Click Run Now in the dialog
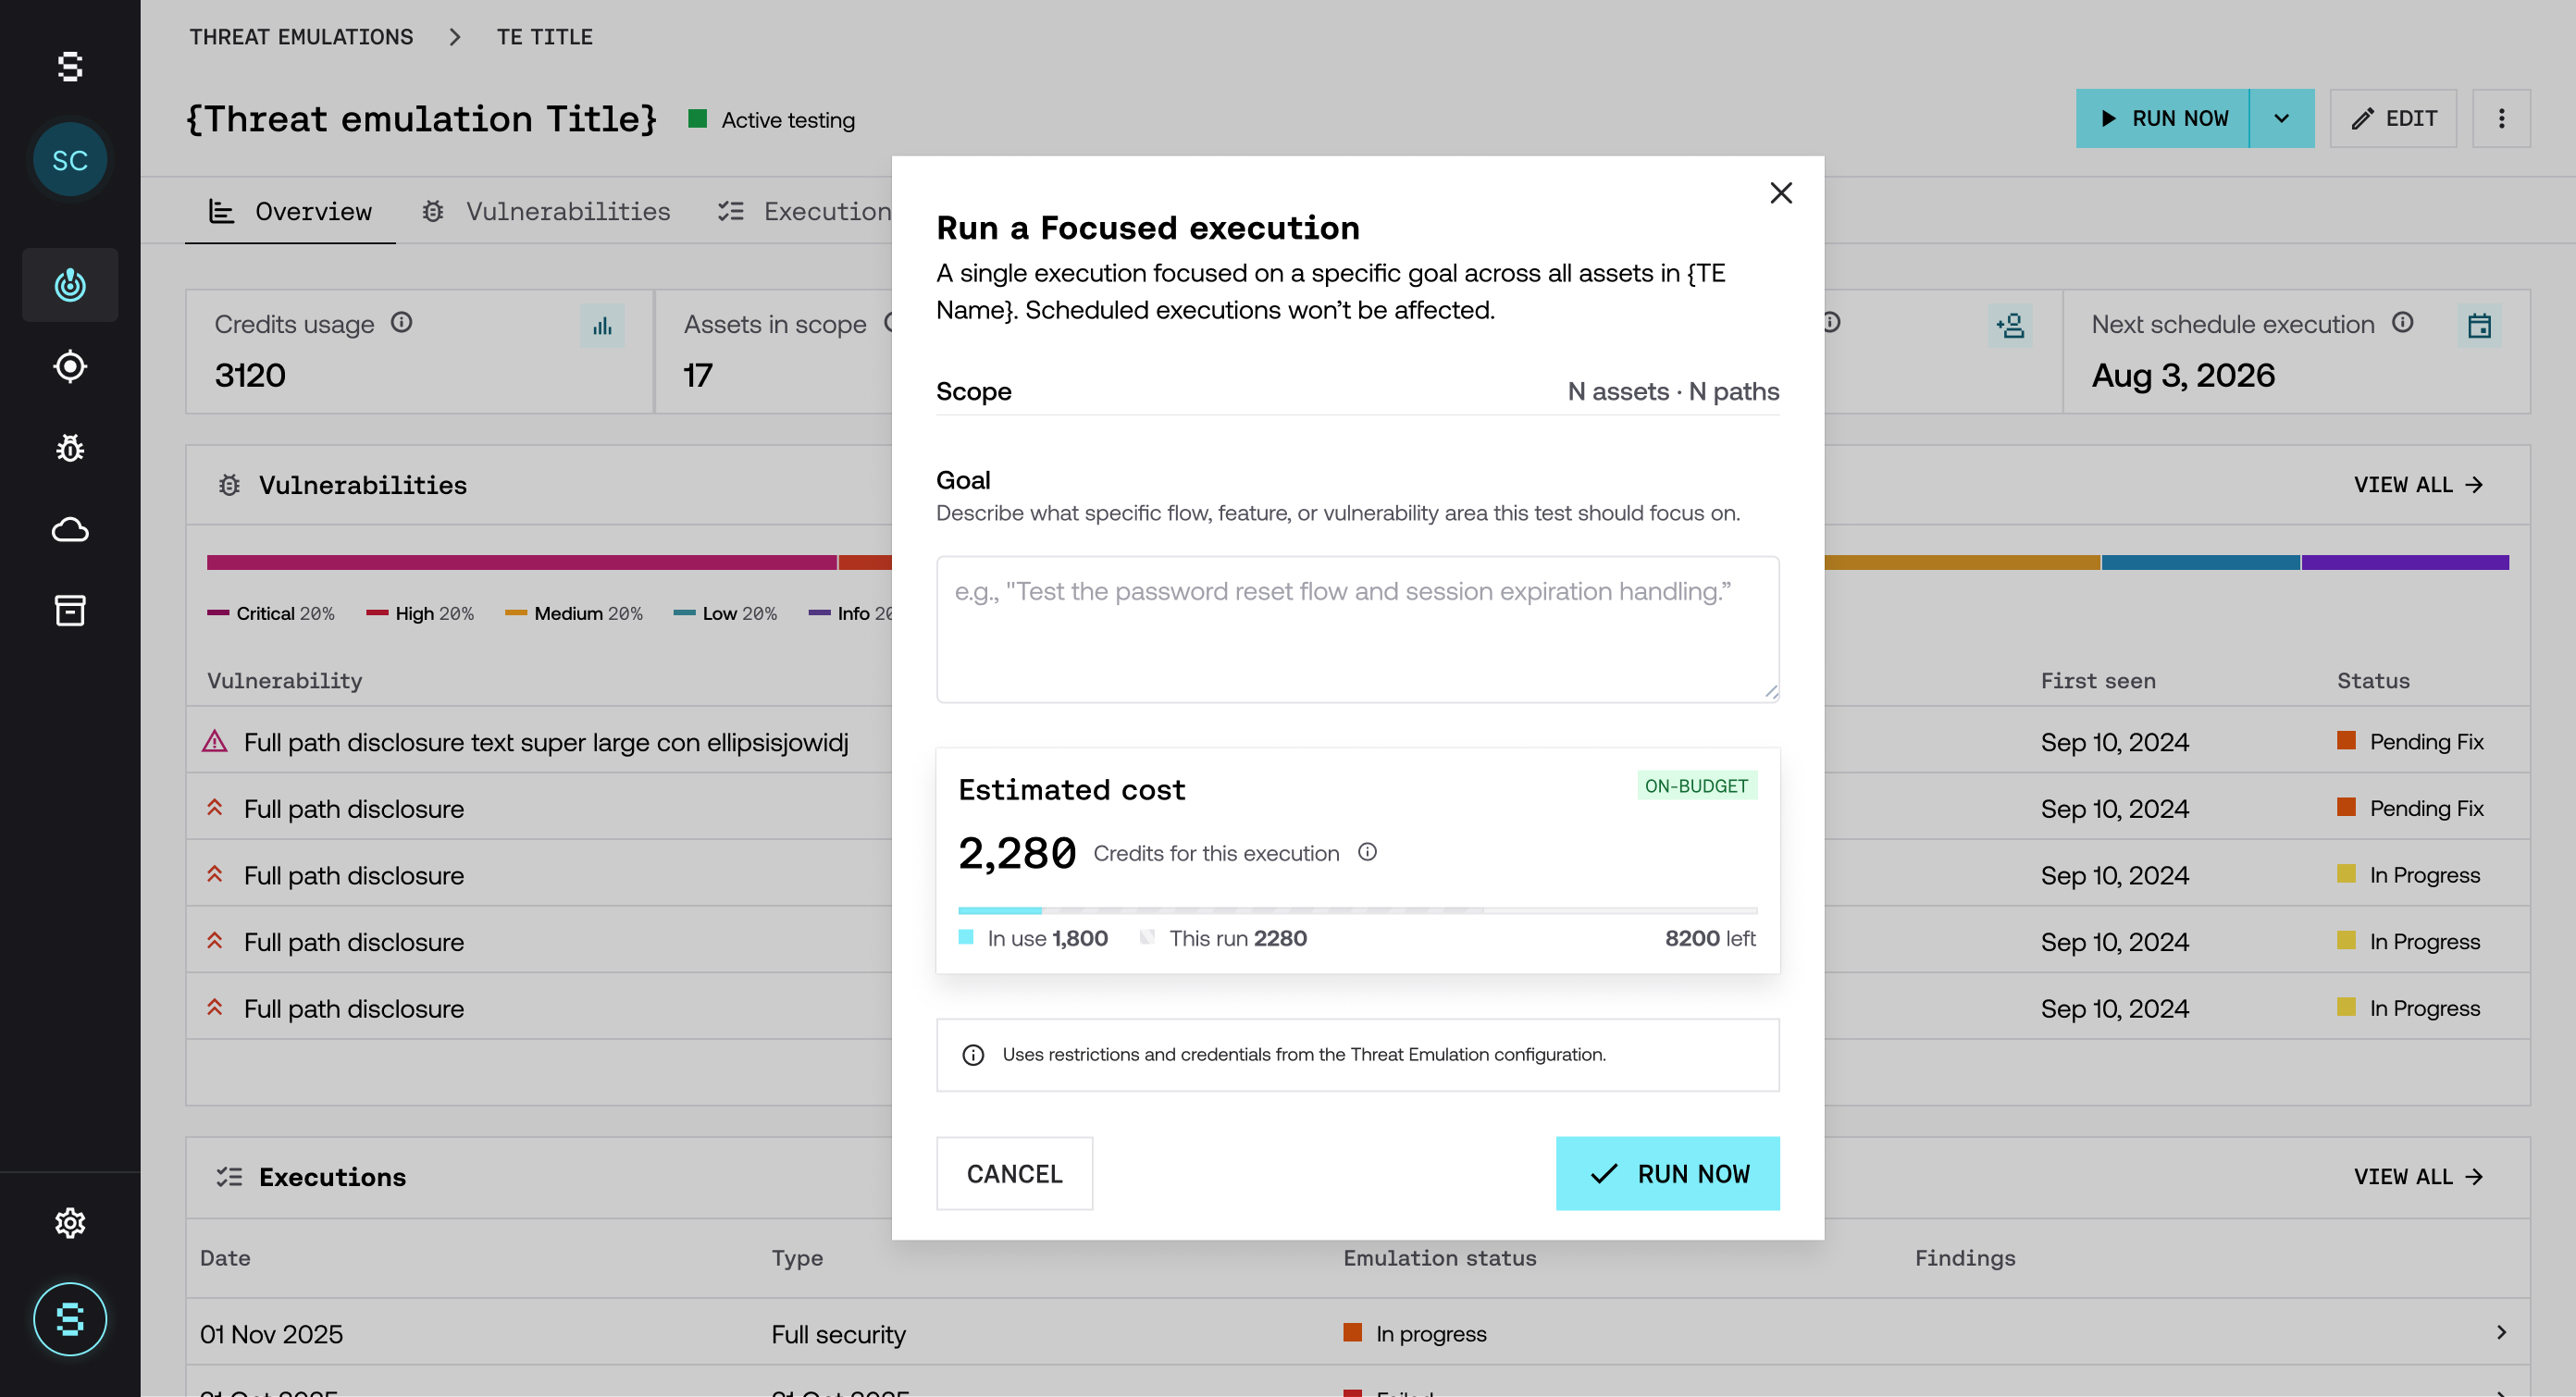 (1667, 1173)
